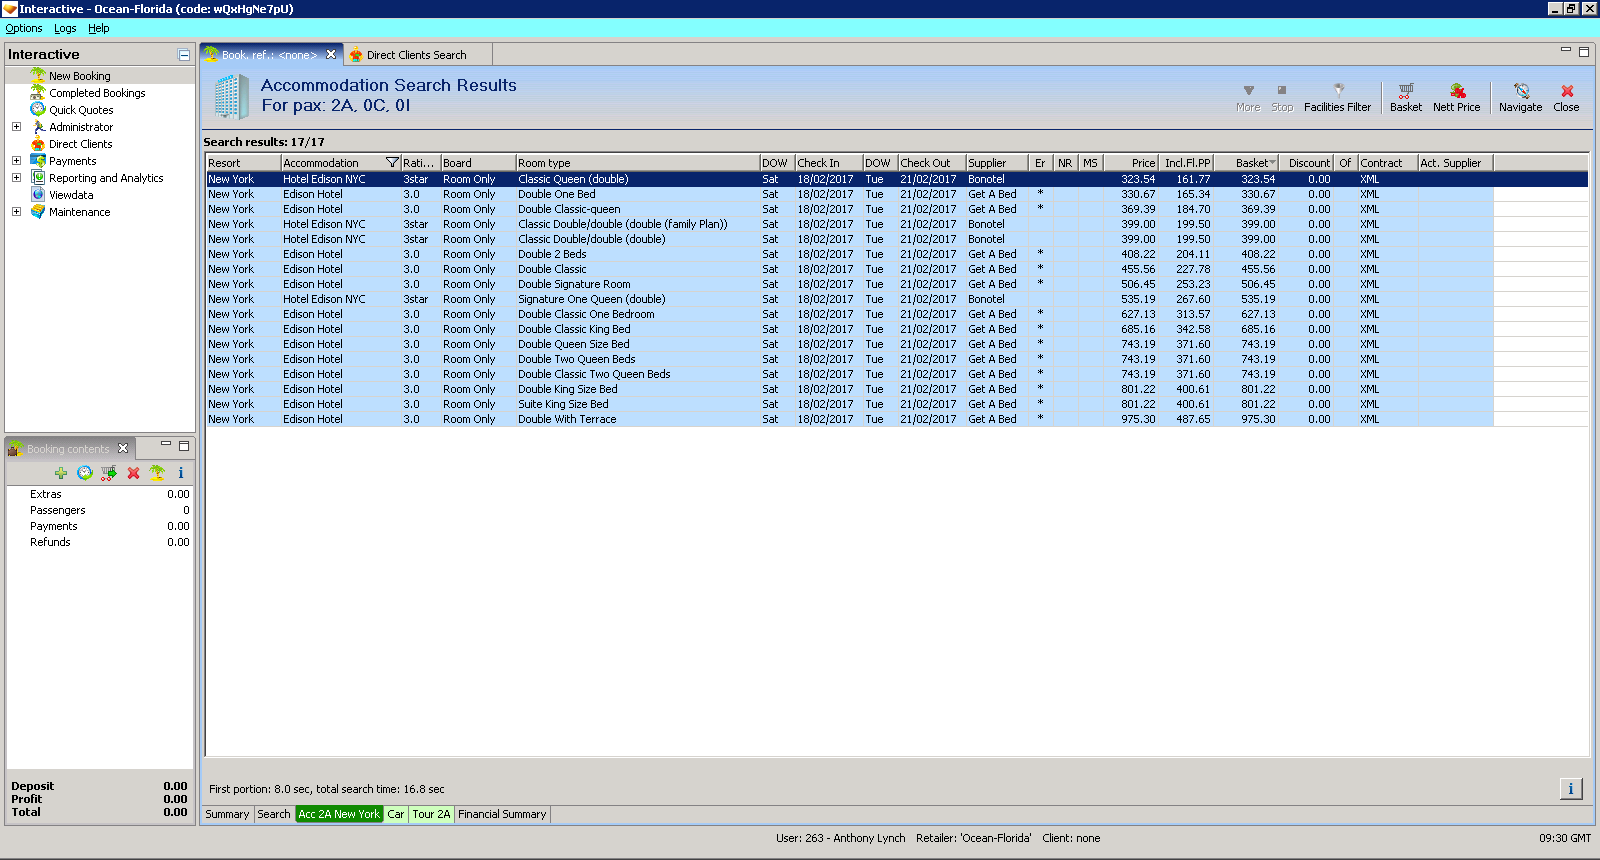The width and height of the screenshot is (1600, 860).
Task: Switch to the Car bottom tab
Action: point(396,814)
